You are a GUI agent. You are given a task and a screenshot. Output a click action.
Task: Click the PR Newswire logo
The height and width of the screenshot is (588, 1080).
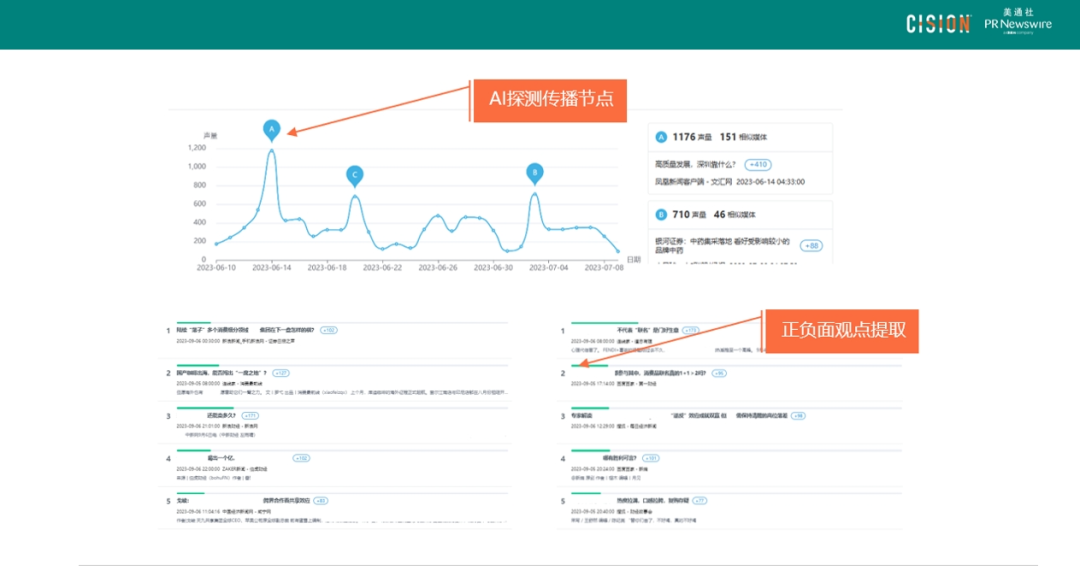(x=1018, y=24)
